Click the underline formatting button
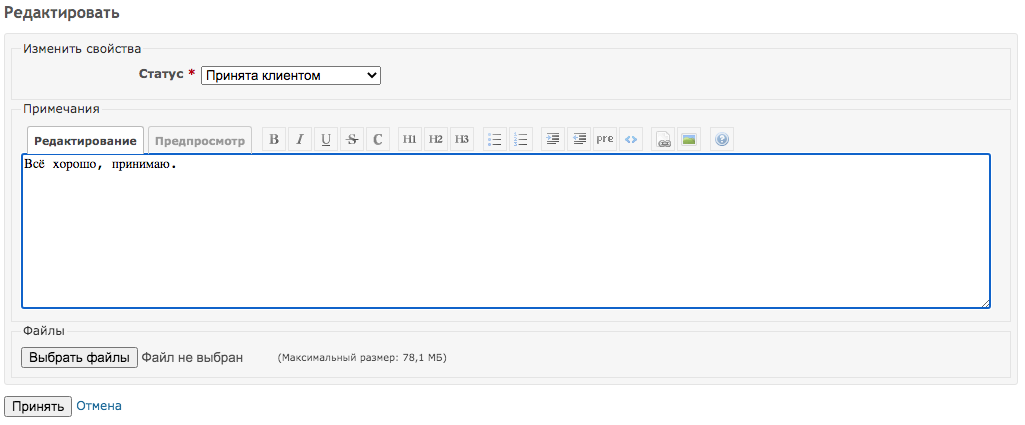The width and height of the screenshot is (1025, 425). pos(326,140)
